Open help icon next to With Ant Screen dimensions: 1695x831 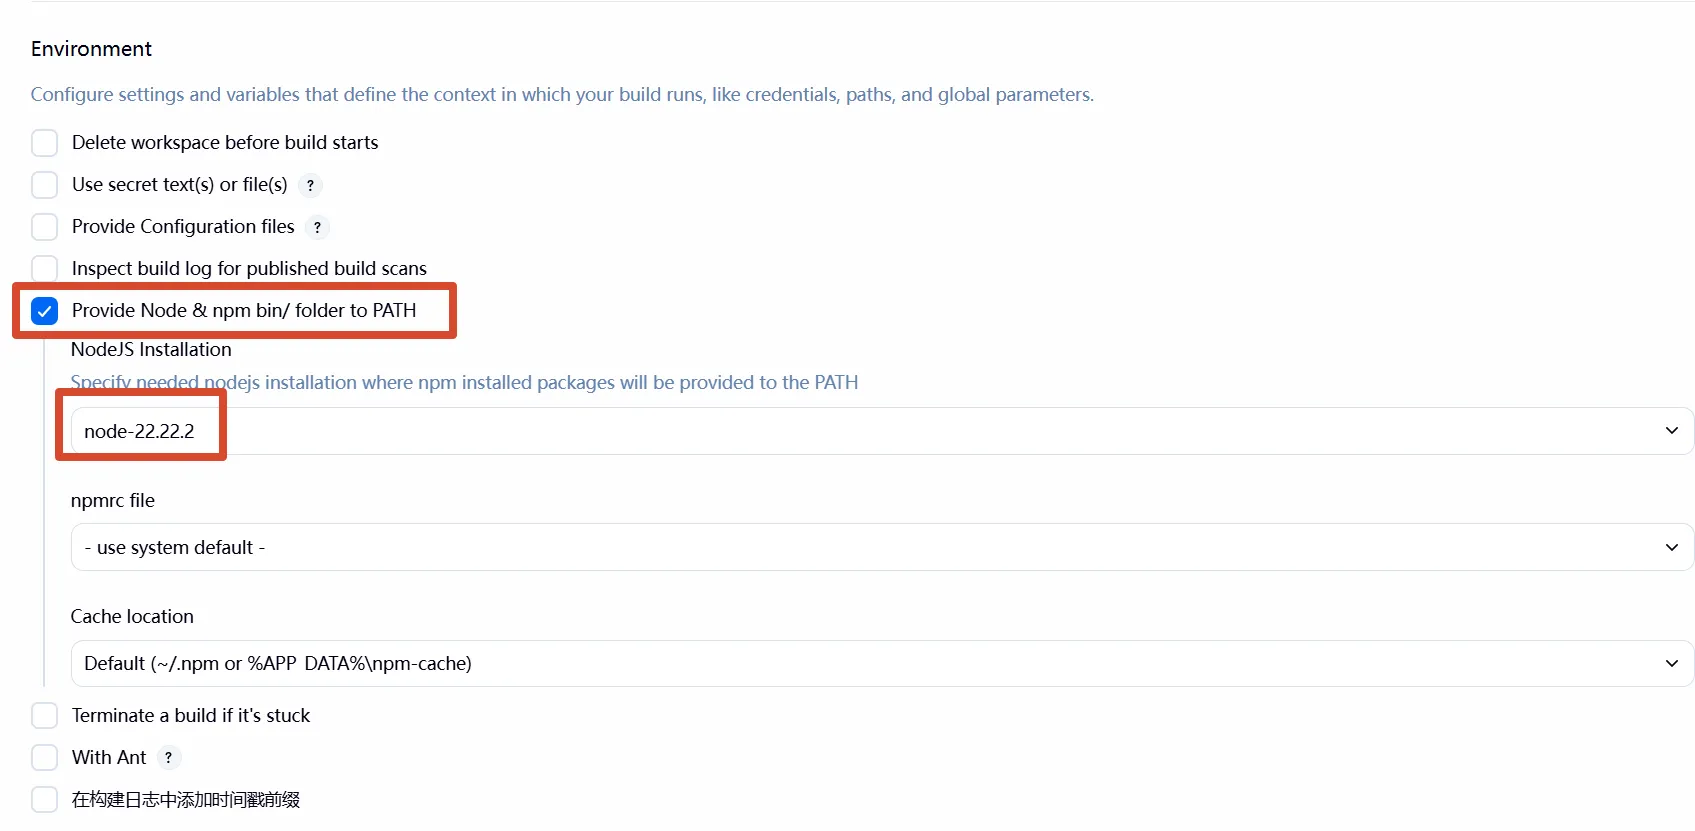click(x=168, y=758)
